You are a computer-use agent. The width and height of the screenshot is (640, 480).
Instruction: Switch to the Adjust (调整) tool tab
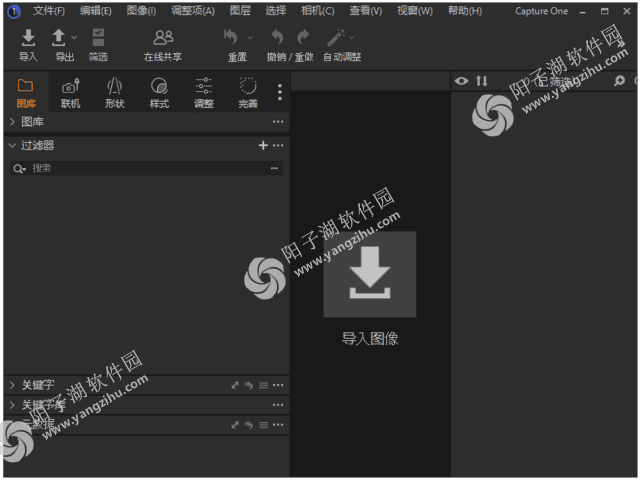(x=204, y=93)
